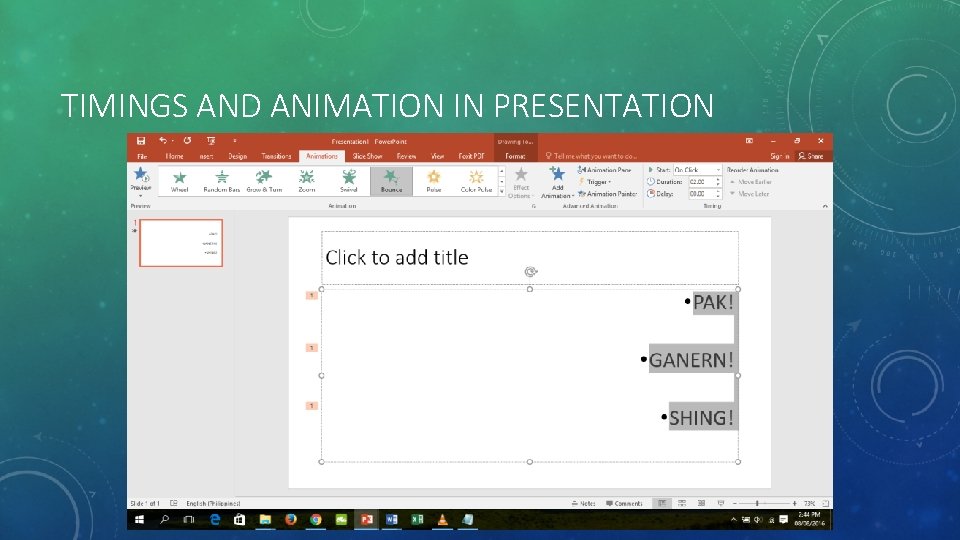This screenshot has height=540, width=960.
Task: Switch to the Home tab
Action: pyautogui.click(x=174, y=156)
